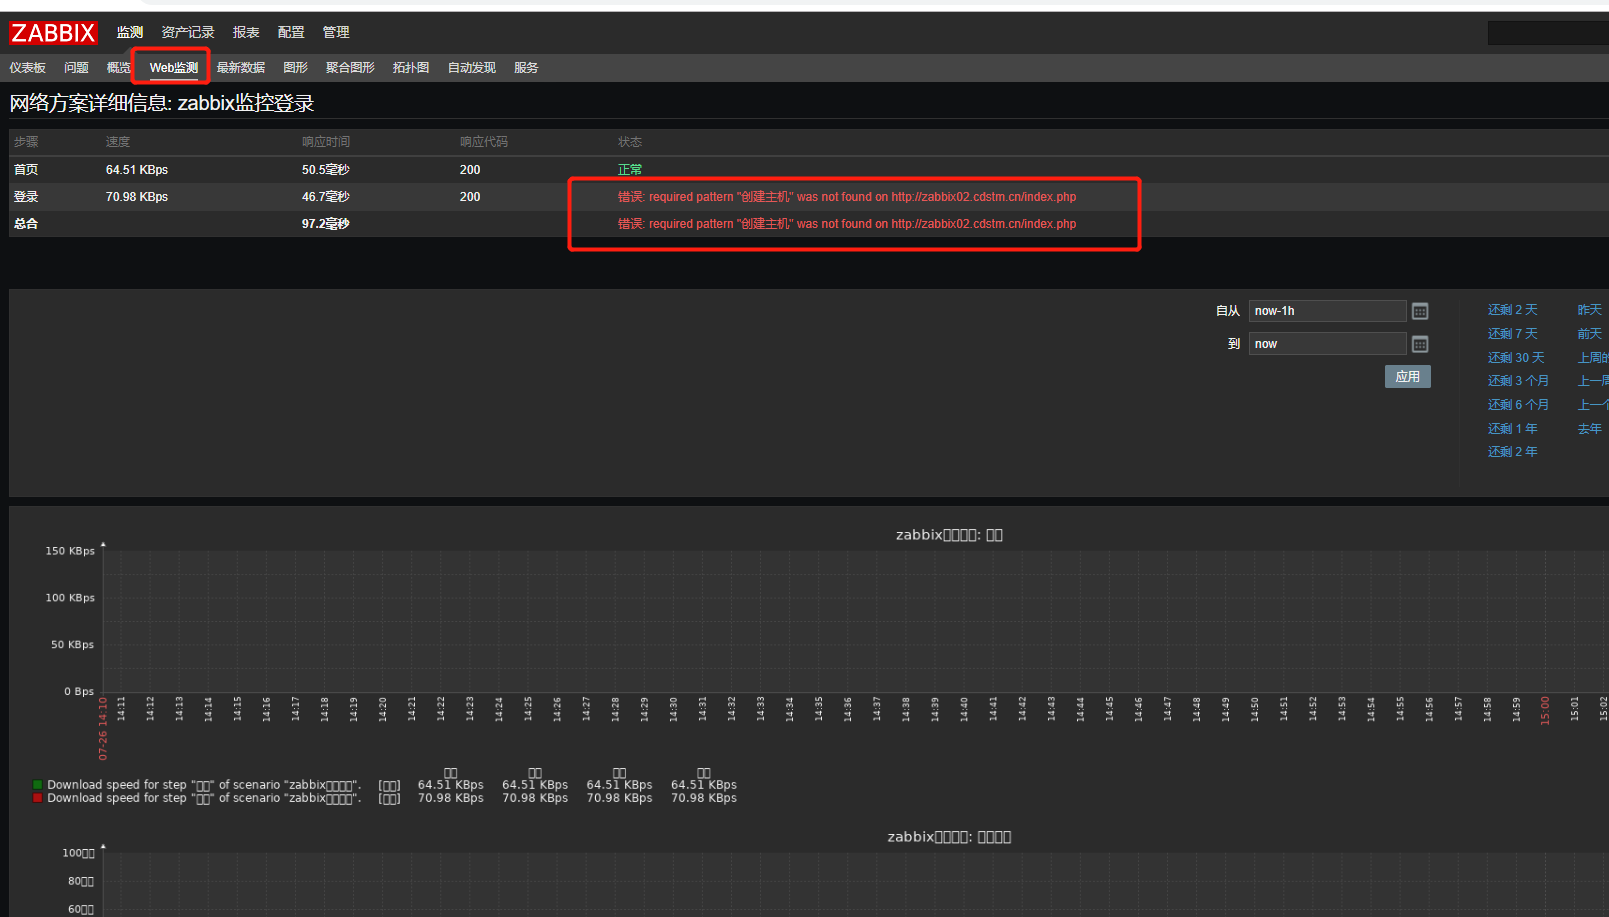Click the search box in top bar
This screenshot has height=917, width=1609.
point(1547,33)
